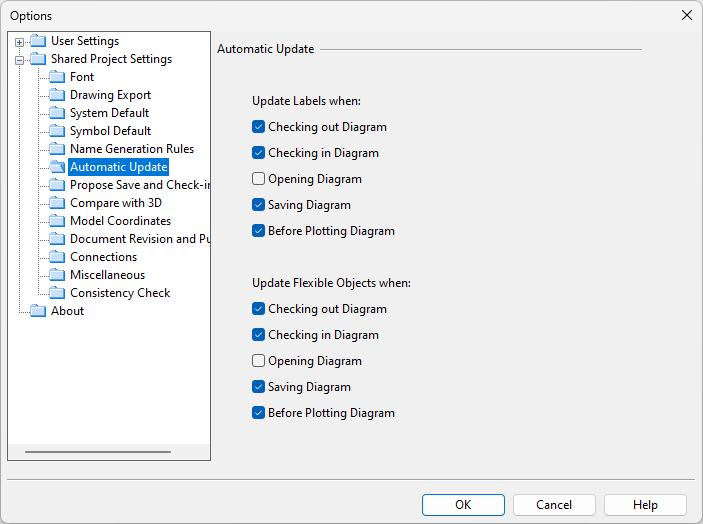Click the Name Generation Rules folder icon
This screenshot has width=703, height=524.
click(x=57, y=149)
